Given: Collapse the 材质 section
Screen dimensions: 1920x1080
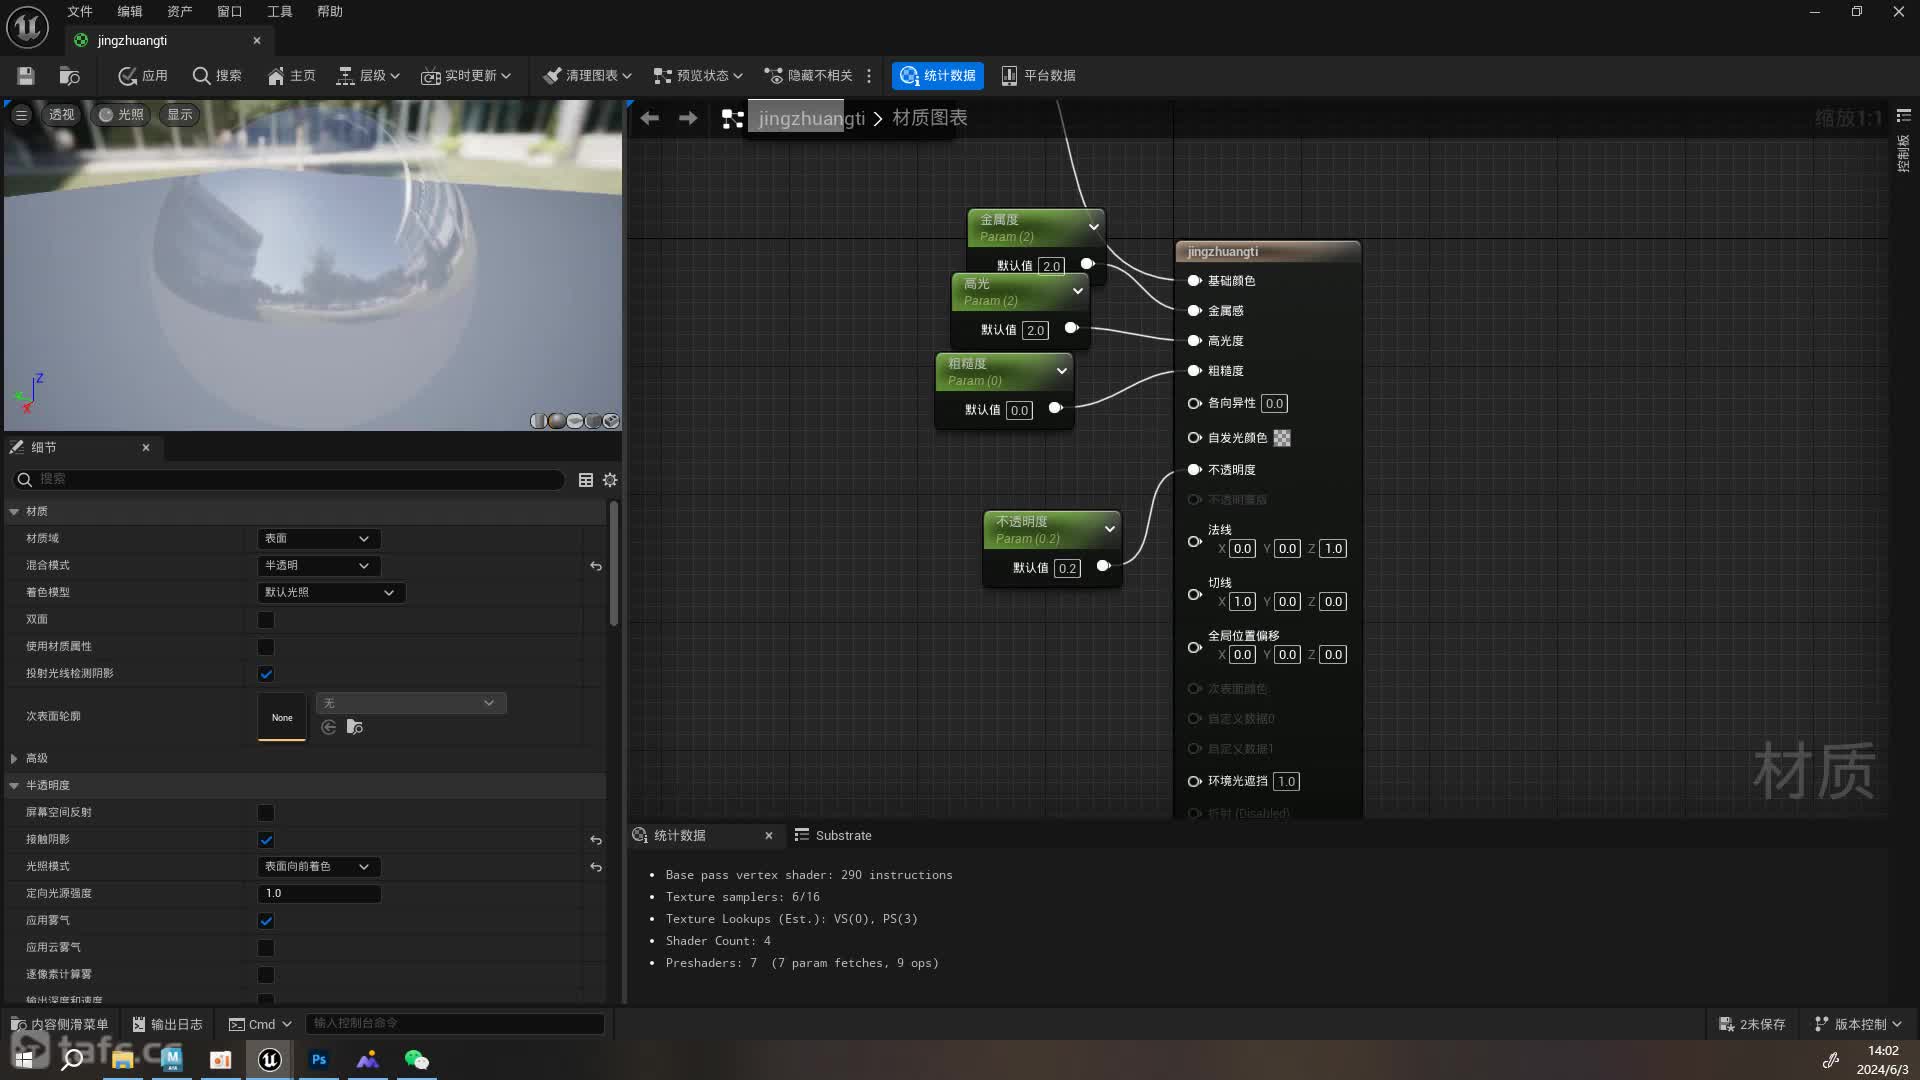Looking at the screenshot, I should pos(14,512).
